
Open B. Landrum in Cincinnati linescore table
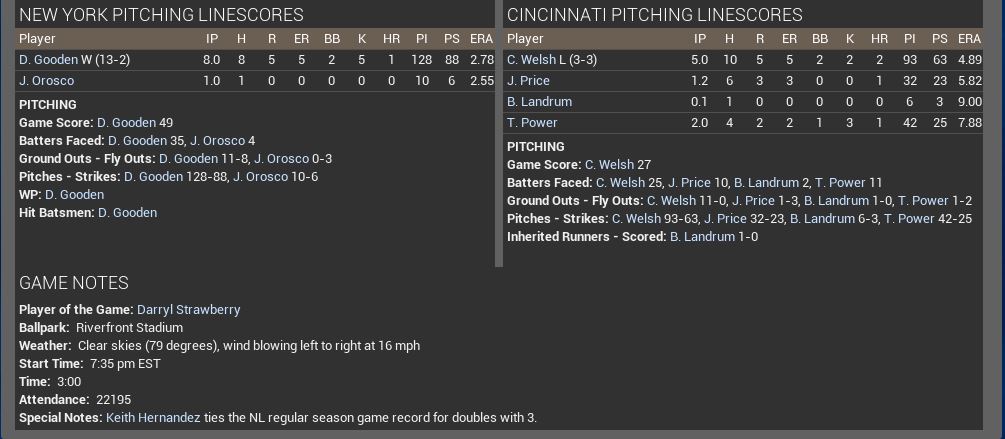[x=539, y=102]
